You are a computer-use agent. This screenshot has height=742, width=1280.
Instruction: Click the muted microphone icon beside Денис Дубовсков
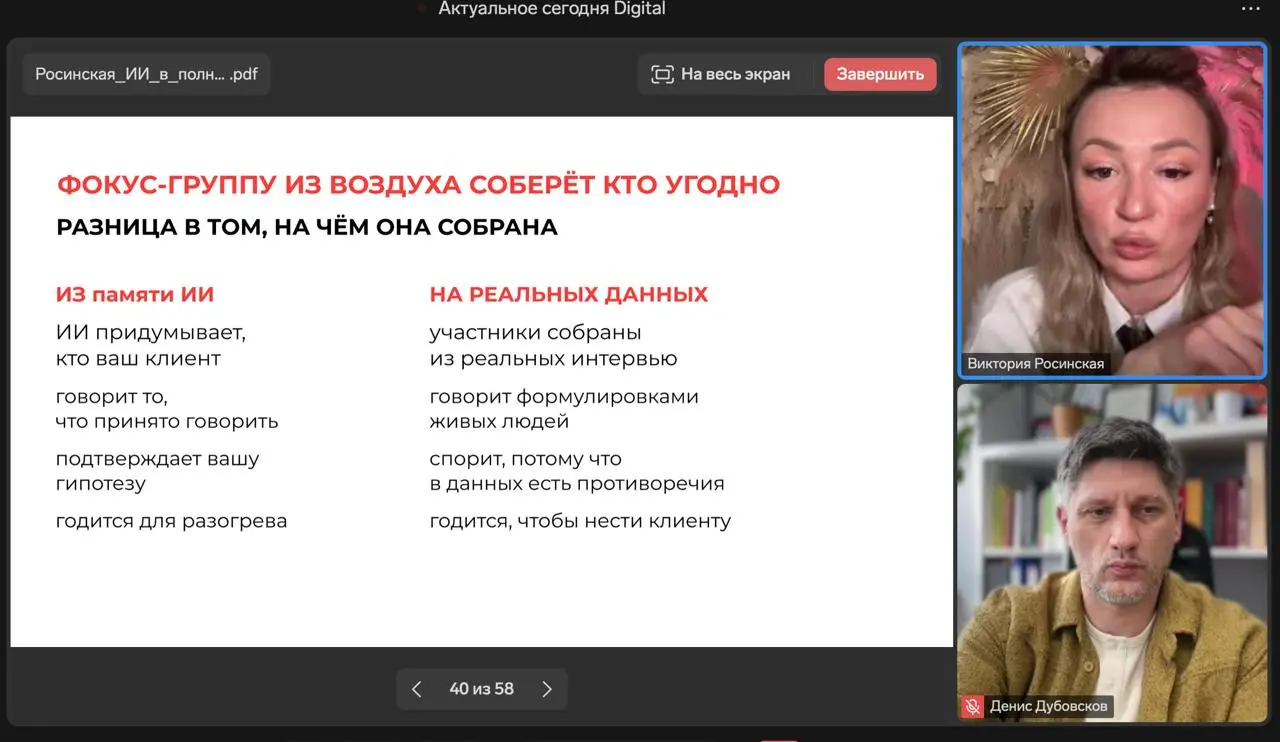[972, 706]
